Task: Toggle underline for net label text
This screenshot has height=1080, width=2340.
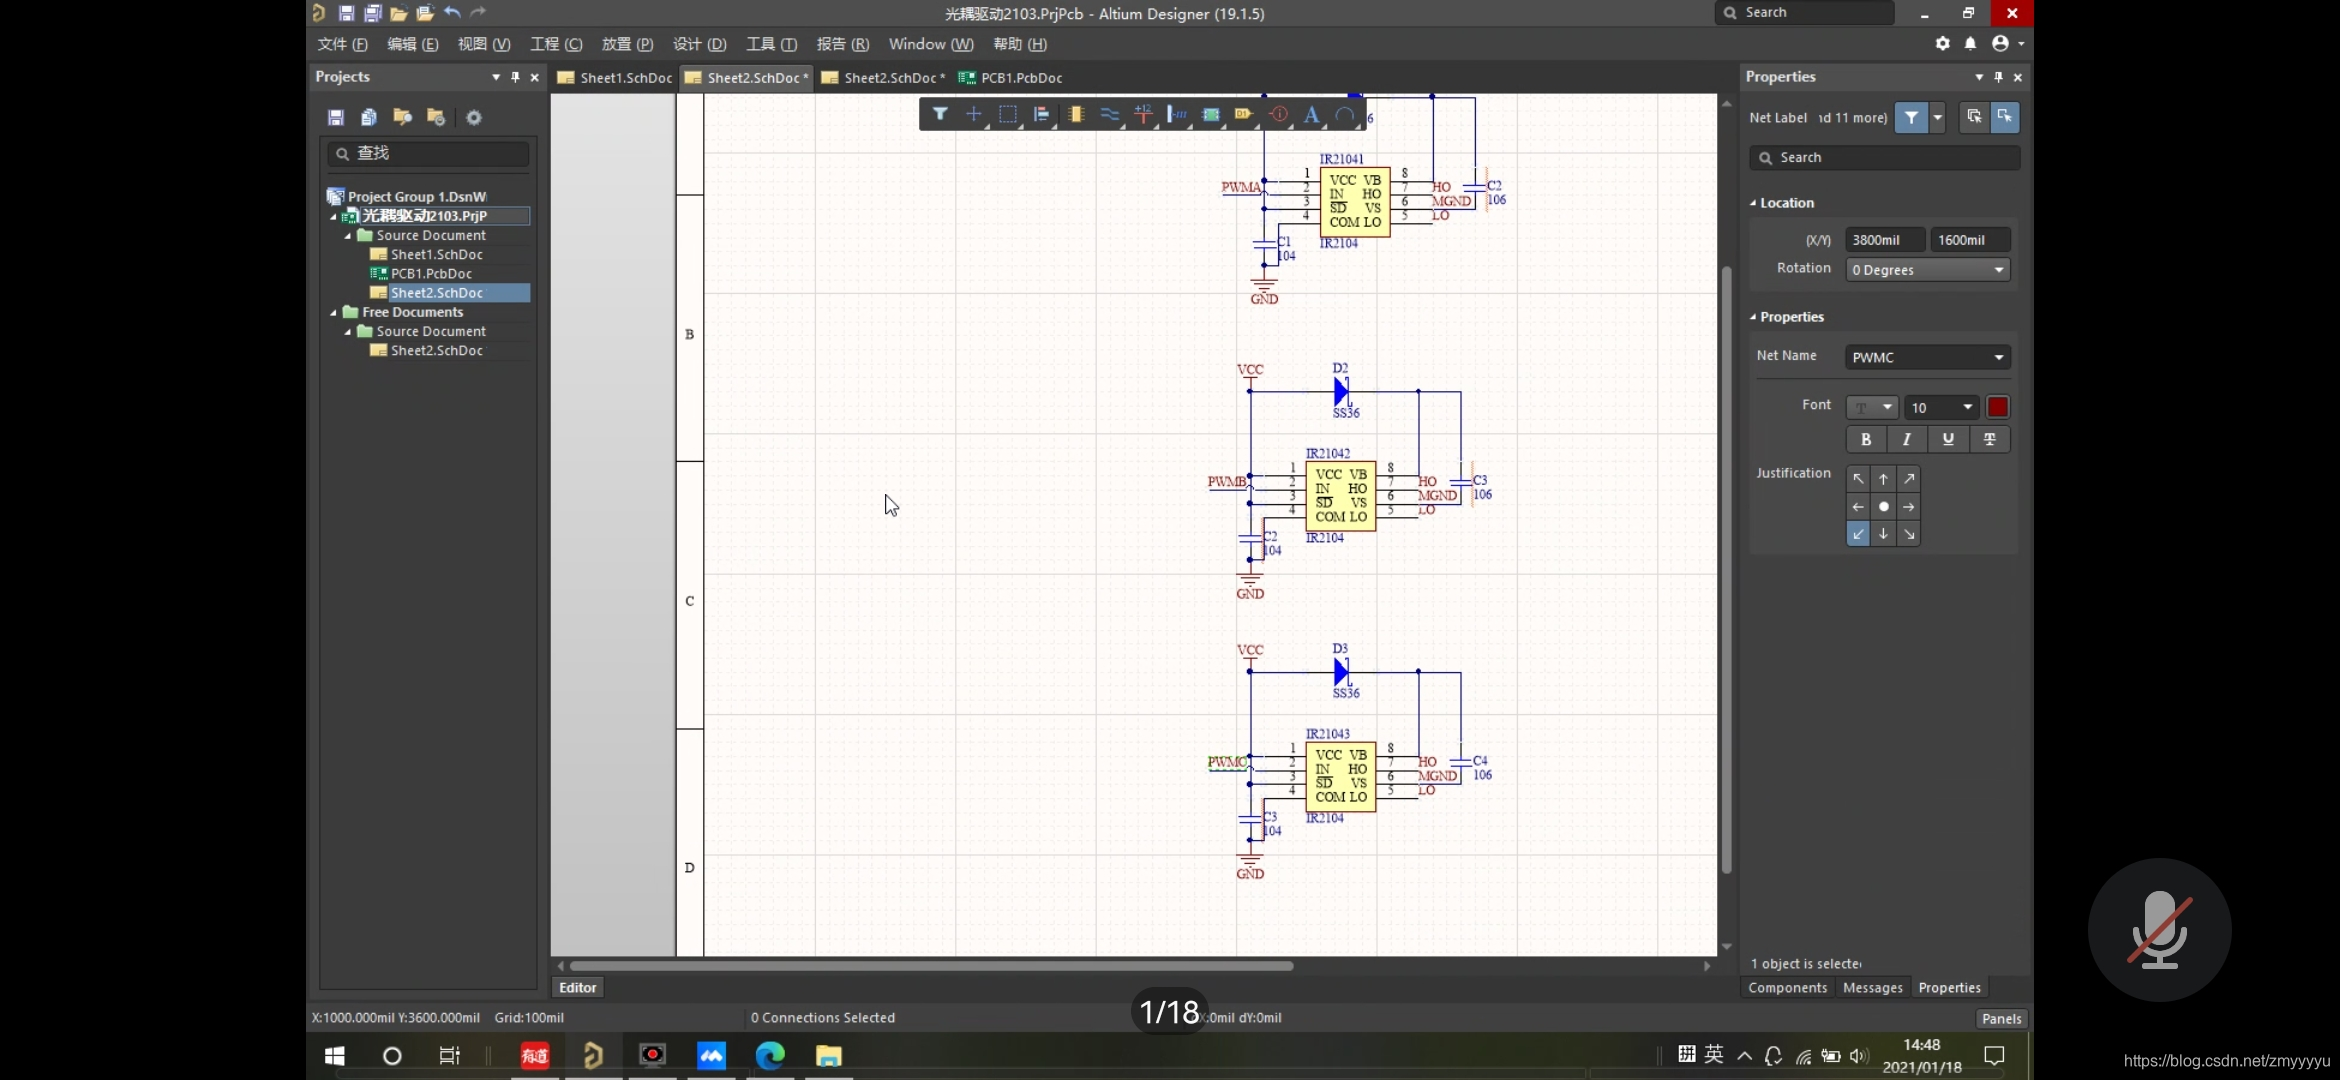Action: click(x=1948, y=437)
